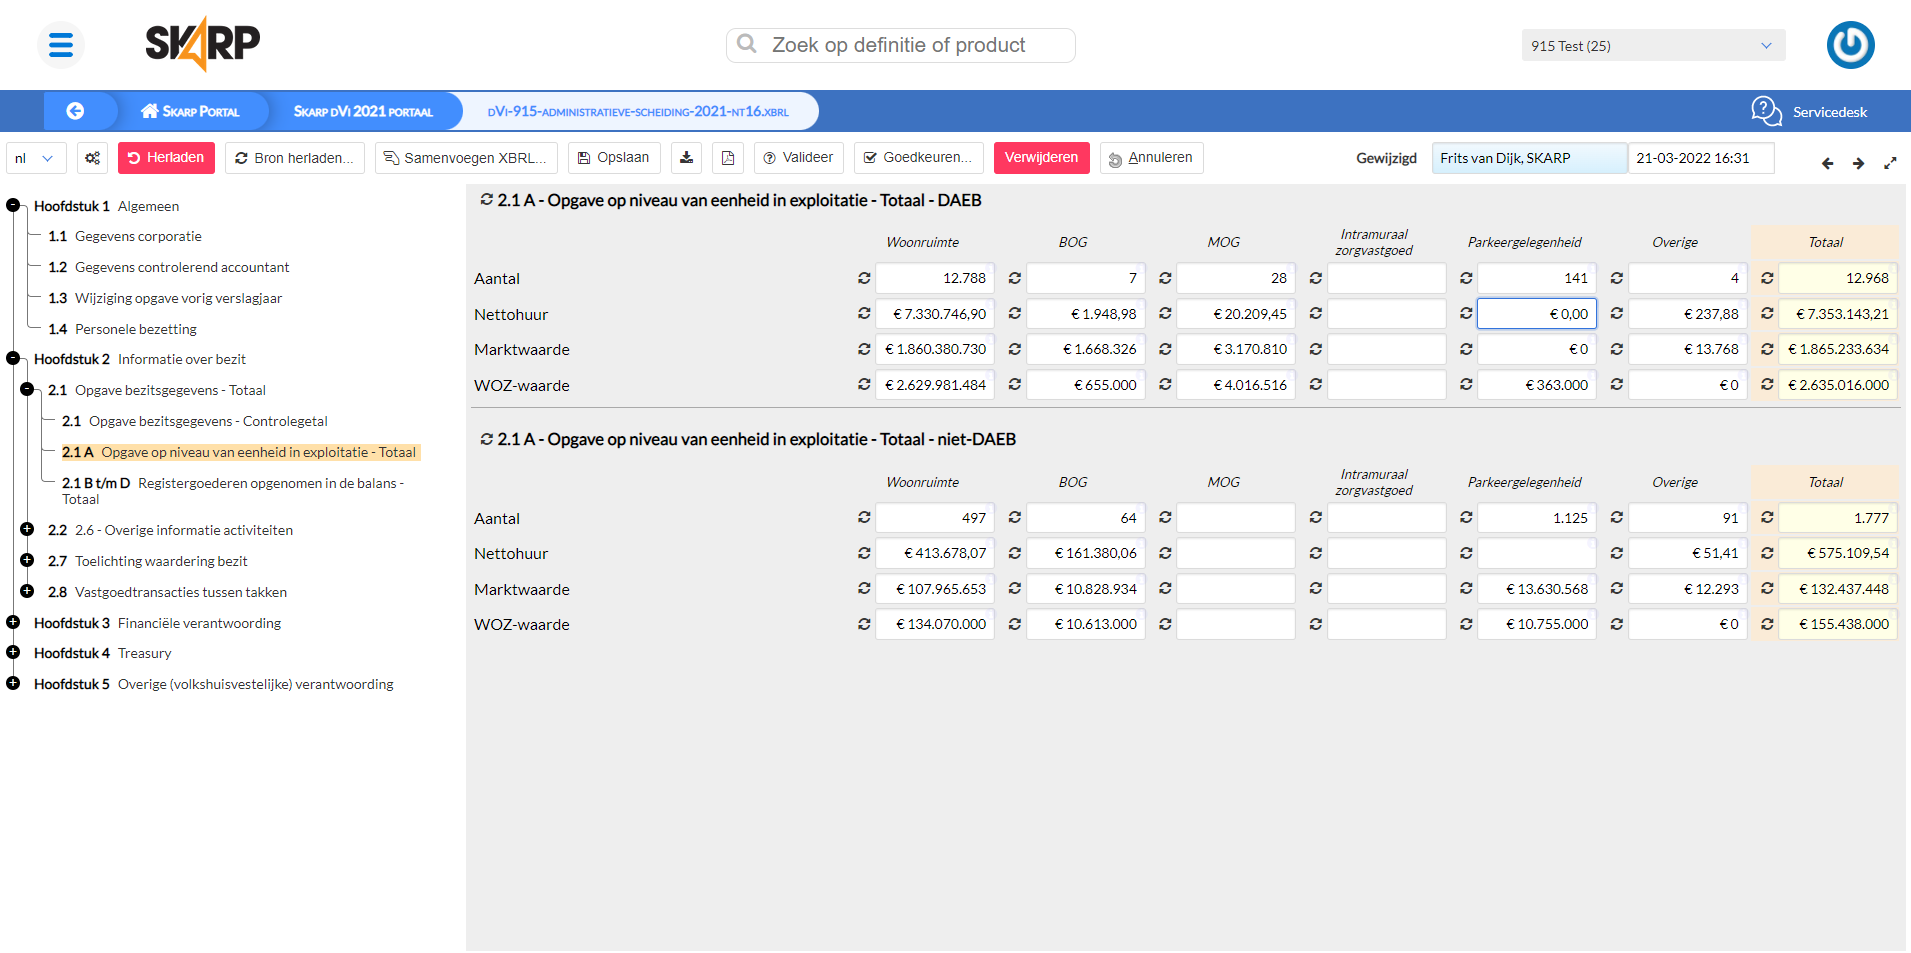The height and width of the screenshot is (953, 1911).
Task: Click the download icon button
Action: click(x=686, y=158)
